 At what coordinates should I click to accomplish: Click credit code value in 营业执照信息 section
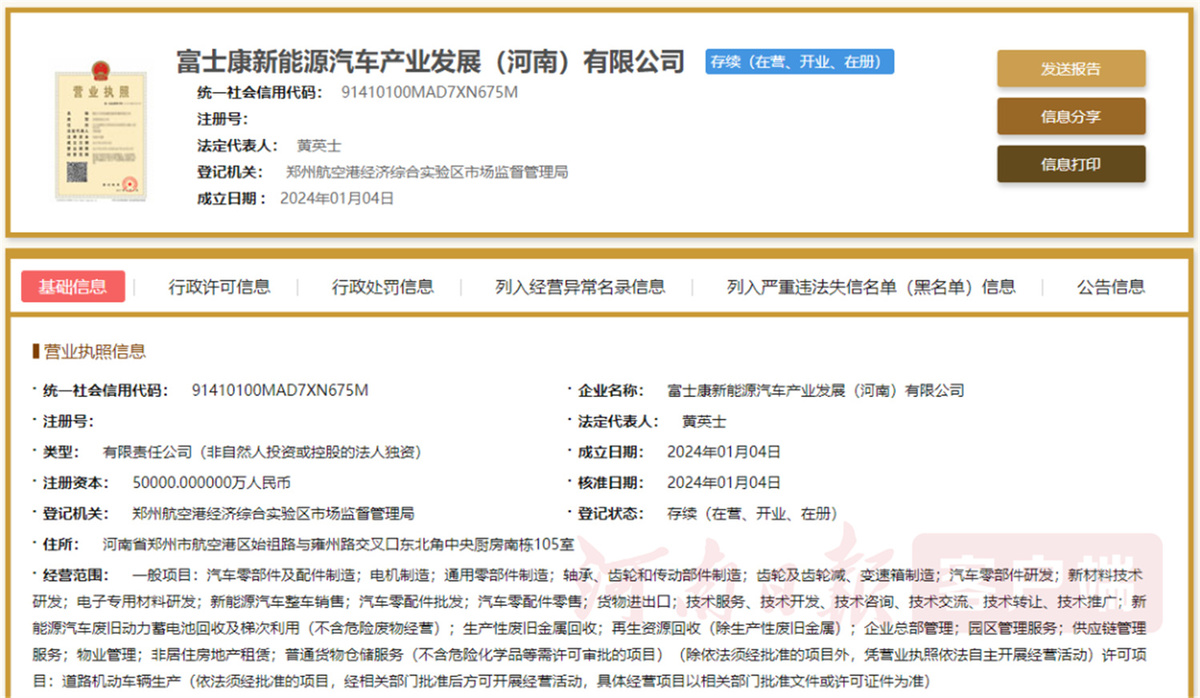tap(280, 390)
